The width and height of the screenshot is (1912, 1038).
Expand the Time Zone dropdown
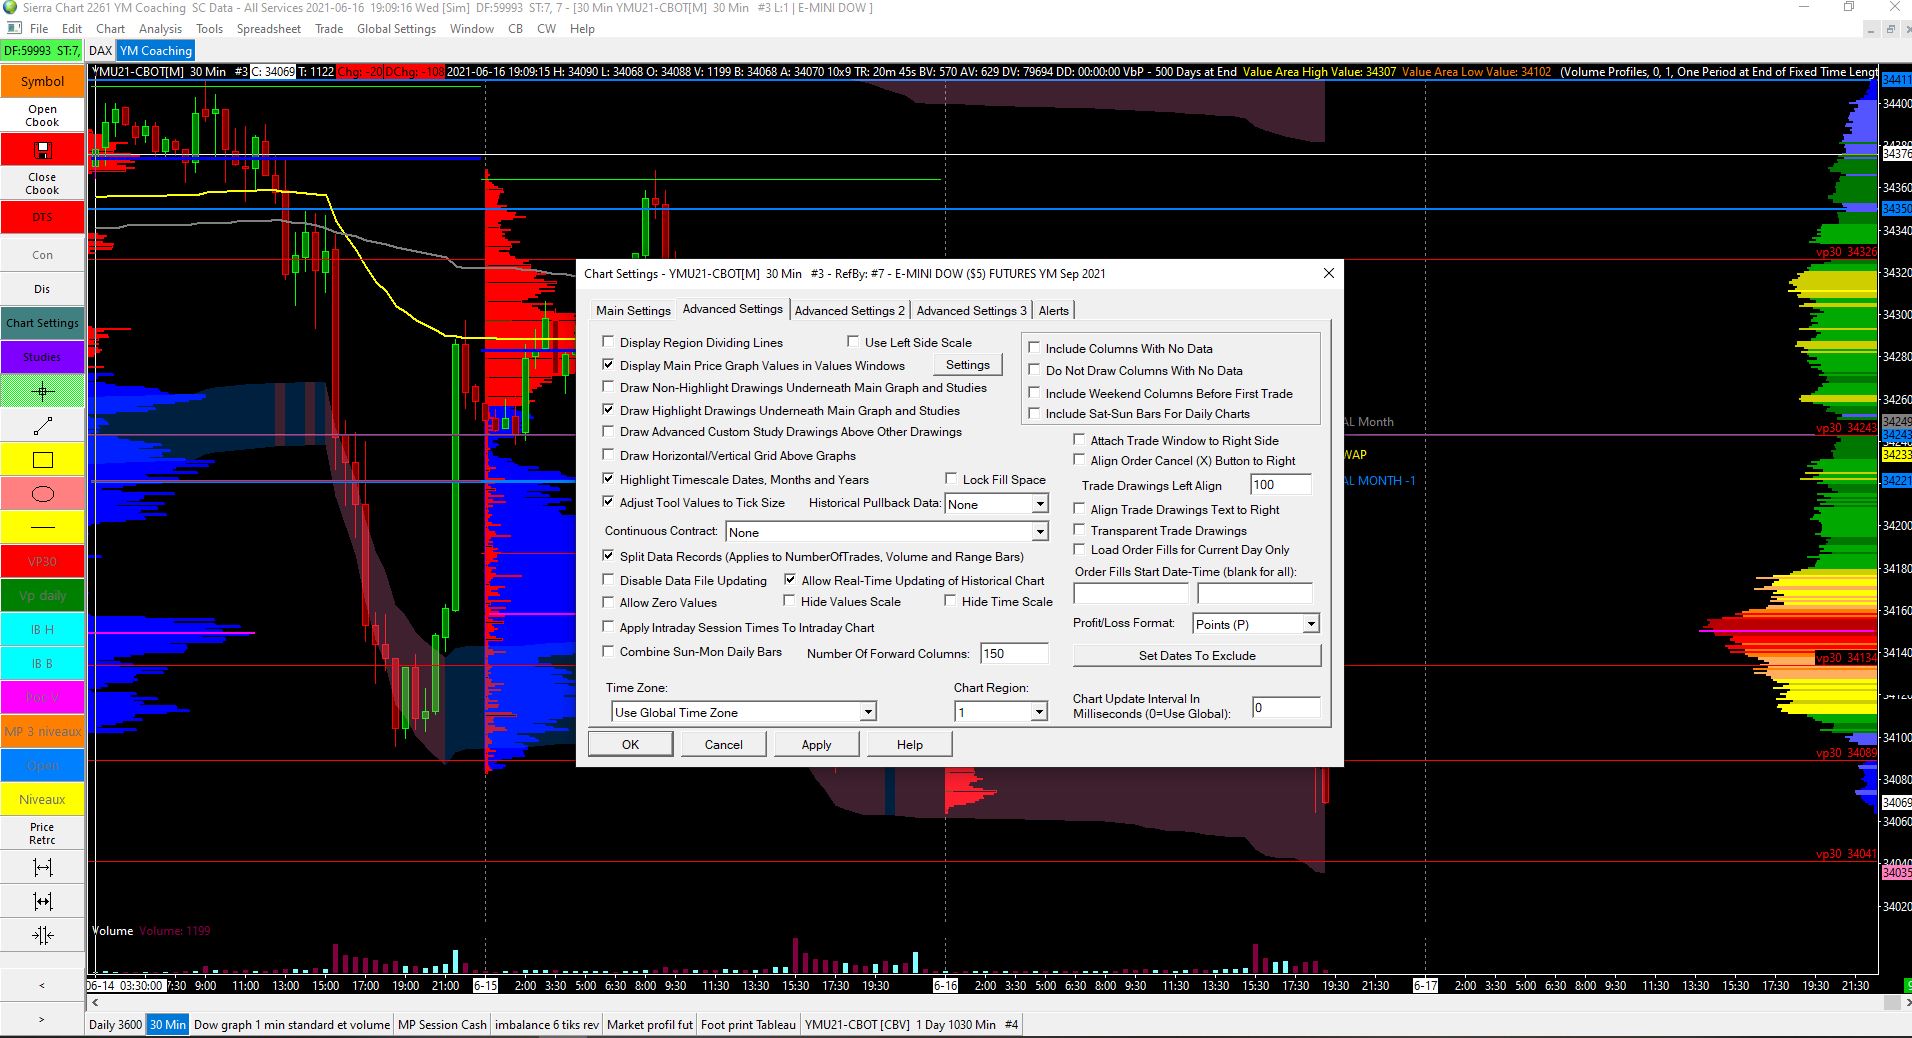[868, 712]
